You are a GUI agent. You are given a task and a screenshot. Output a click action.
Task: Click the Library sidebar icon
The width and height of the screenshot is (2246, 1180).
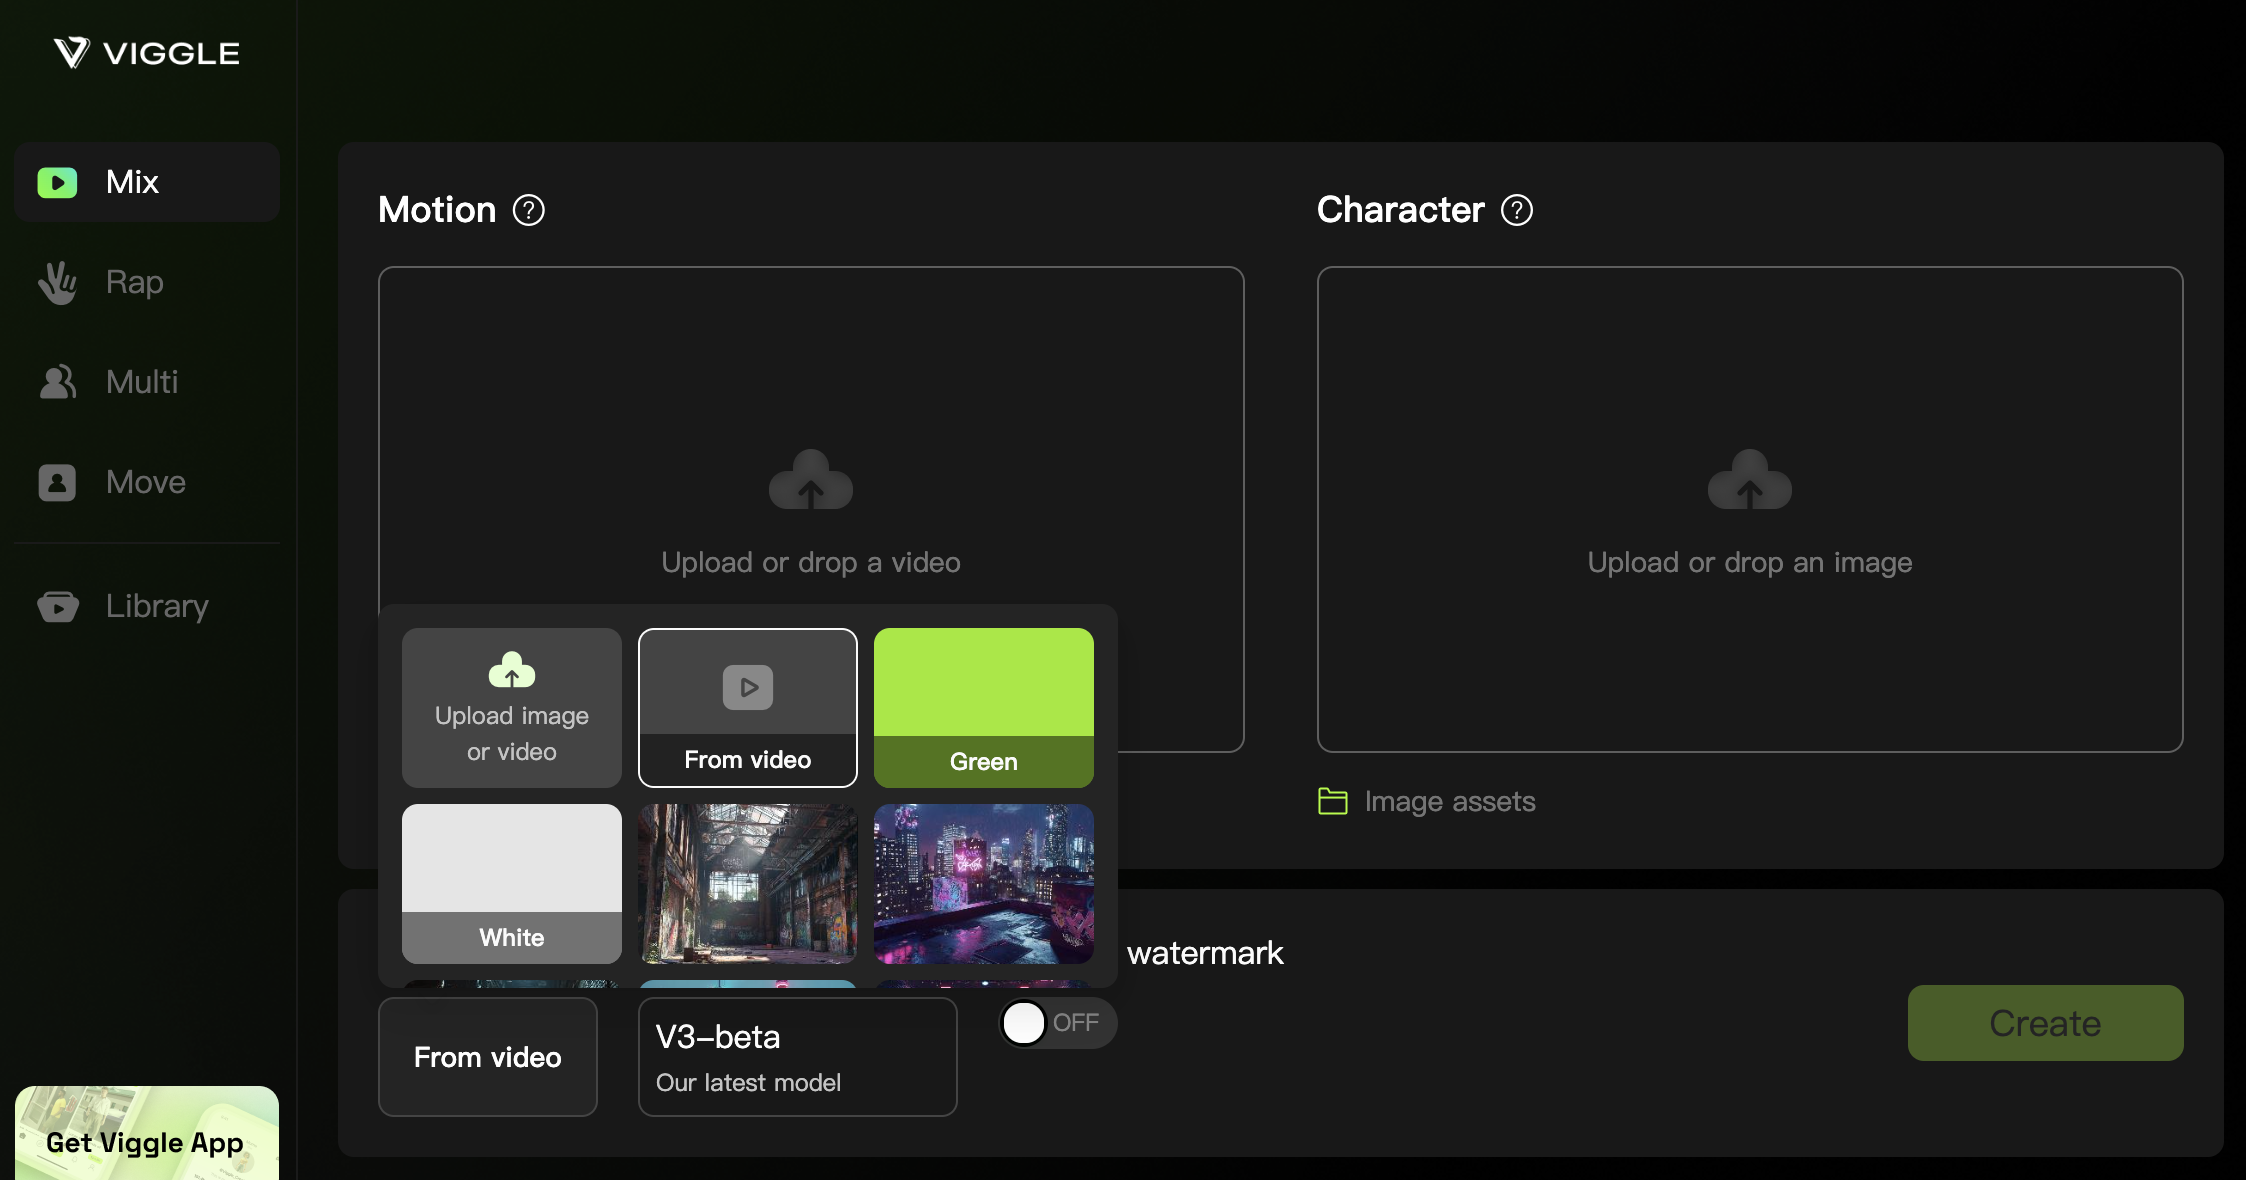[x=56, y=605]
